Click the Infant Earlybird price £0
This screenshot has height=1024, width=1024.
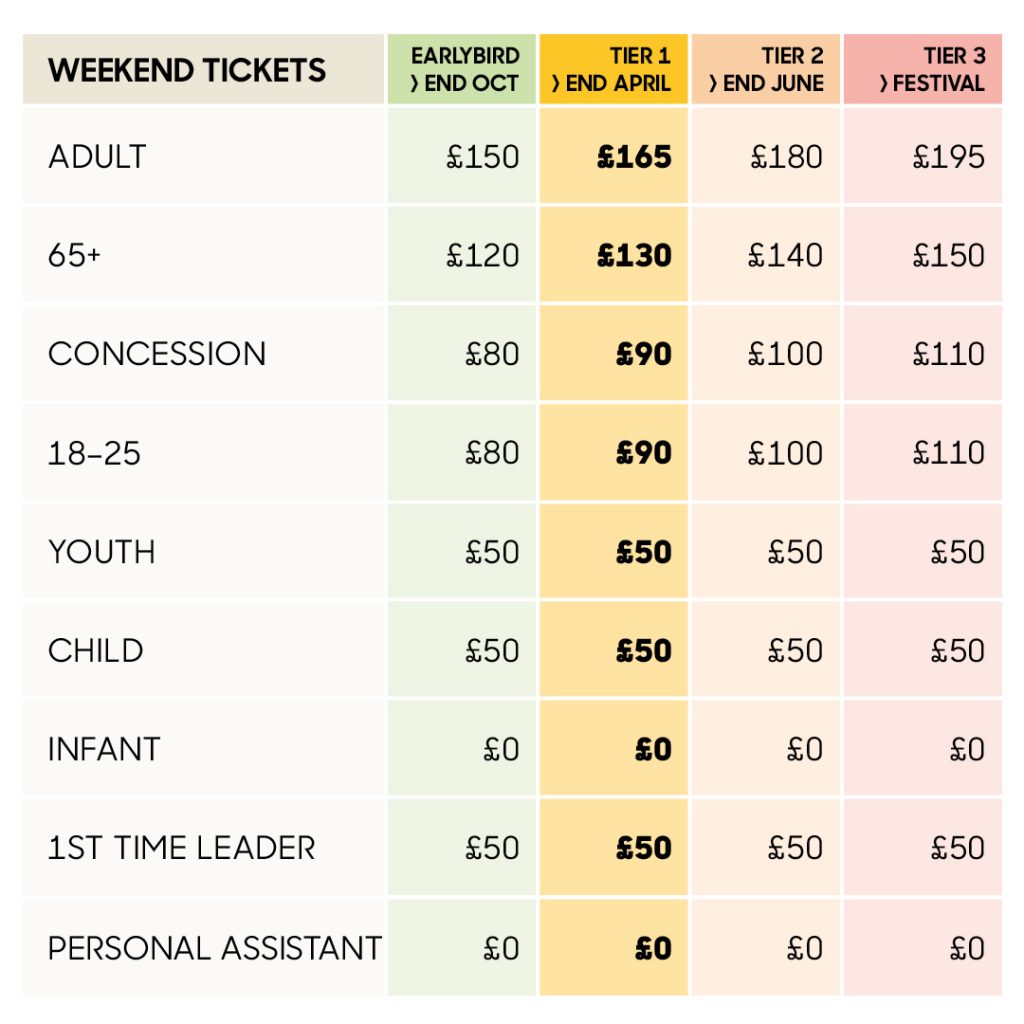point(501,749)
